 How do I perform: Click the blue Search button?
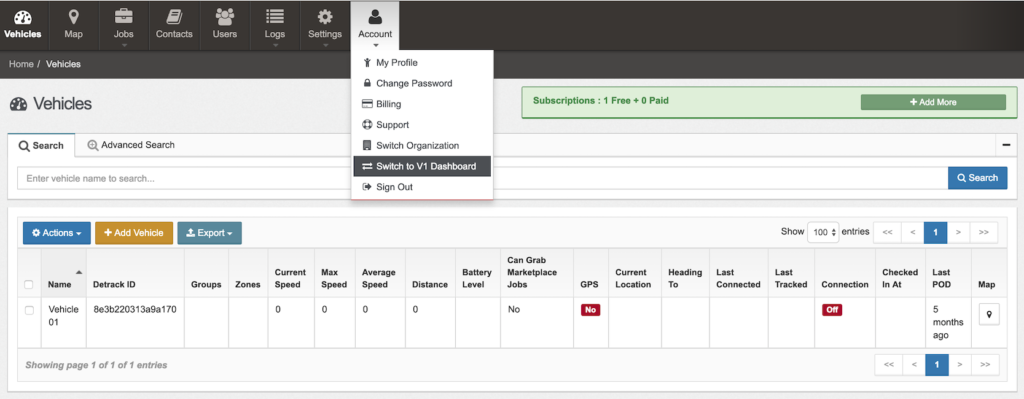click(x=978, y=178)
